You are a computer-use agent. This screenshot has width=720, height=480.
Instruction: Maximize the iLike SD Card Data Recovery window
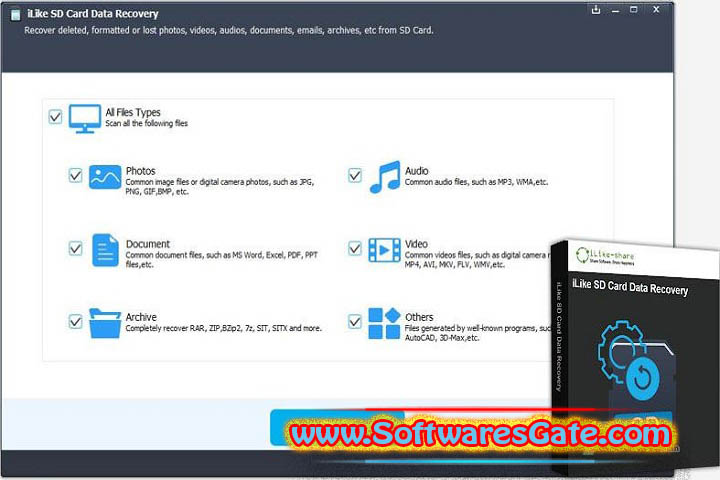click(634, 10)
